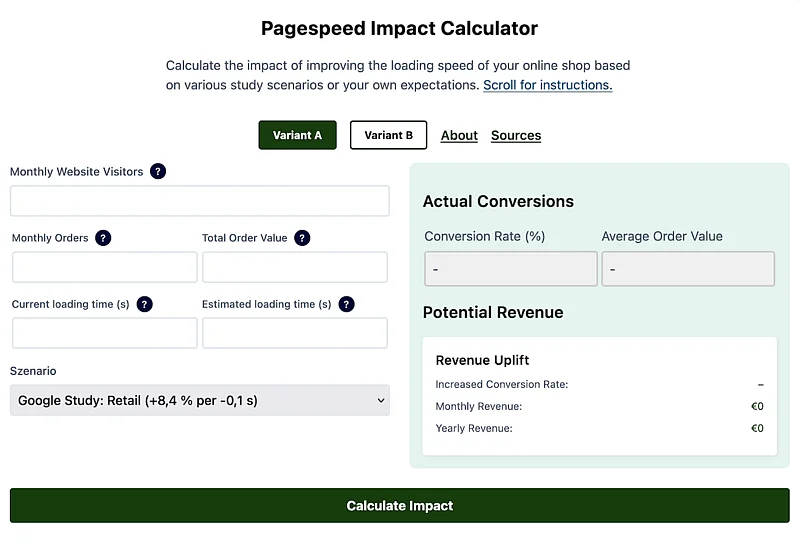
Task: Select the Total Order Value input field
Action: [x=295, y=267]
